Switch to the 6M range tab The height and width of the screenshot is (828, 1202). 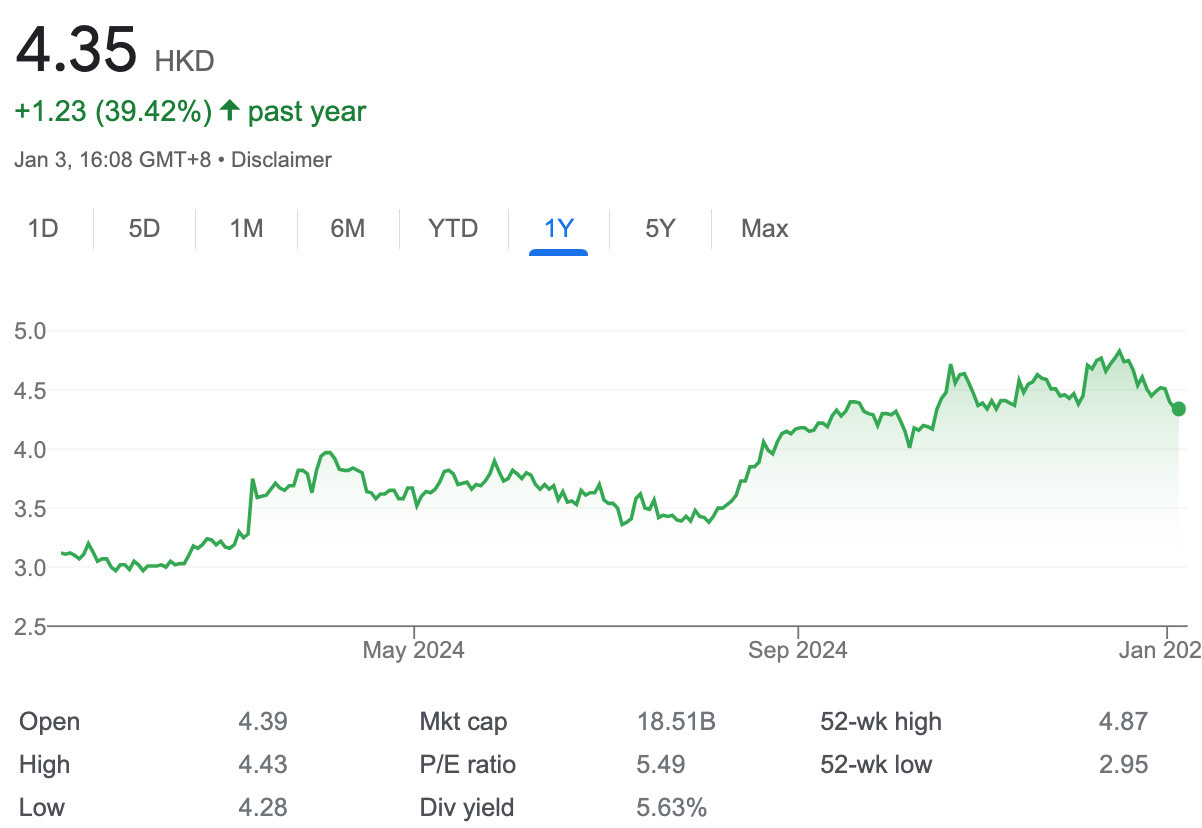pyautogui.click(x=347, y=228)
